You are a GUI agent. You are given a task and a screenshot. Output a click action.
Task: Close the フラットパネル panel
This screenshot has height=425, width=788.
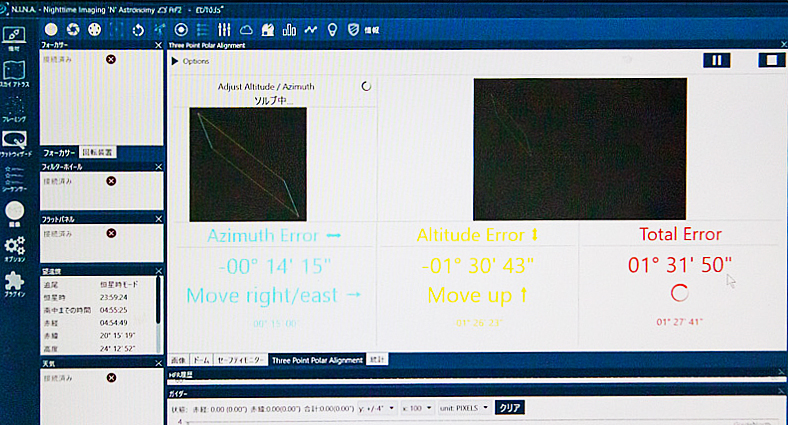(x=159, y=219)
